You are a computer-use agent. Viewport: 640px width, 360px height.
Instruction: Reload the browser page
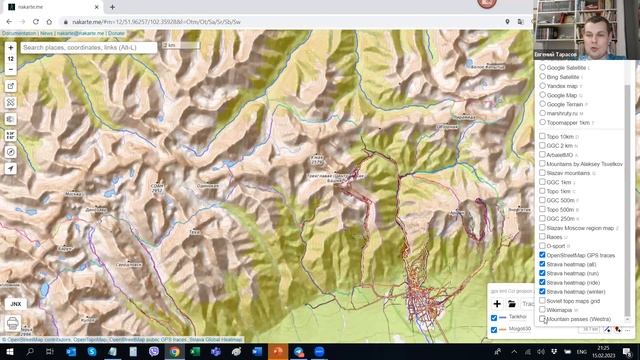coord(36,22)
